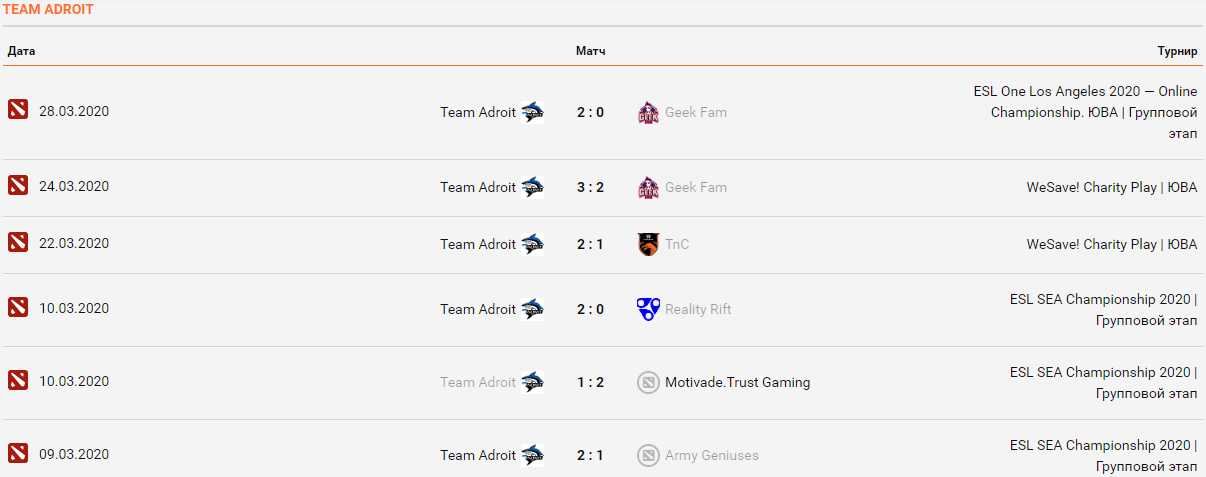The image size is (1206, 477).
Task: Click the Geek Fam logo in the 28.03.2020 match
Action: click(x=648, y=112)
